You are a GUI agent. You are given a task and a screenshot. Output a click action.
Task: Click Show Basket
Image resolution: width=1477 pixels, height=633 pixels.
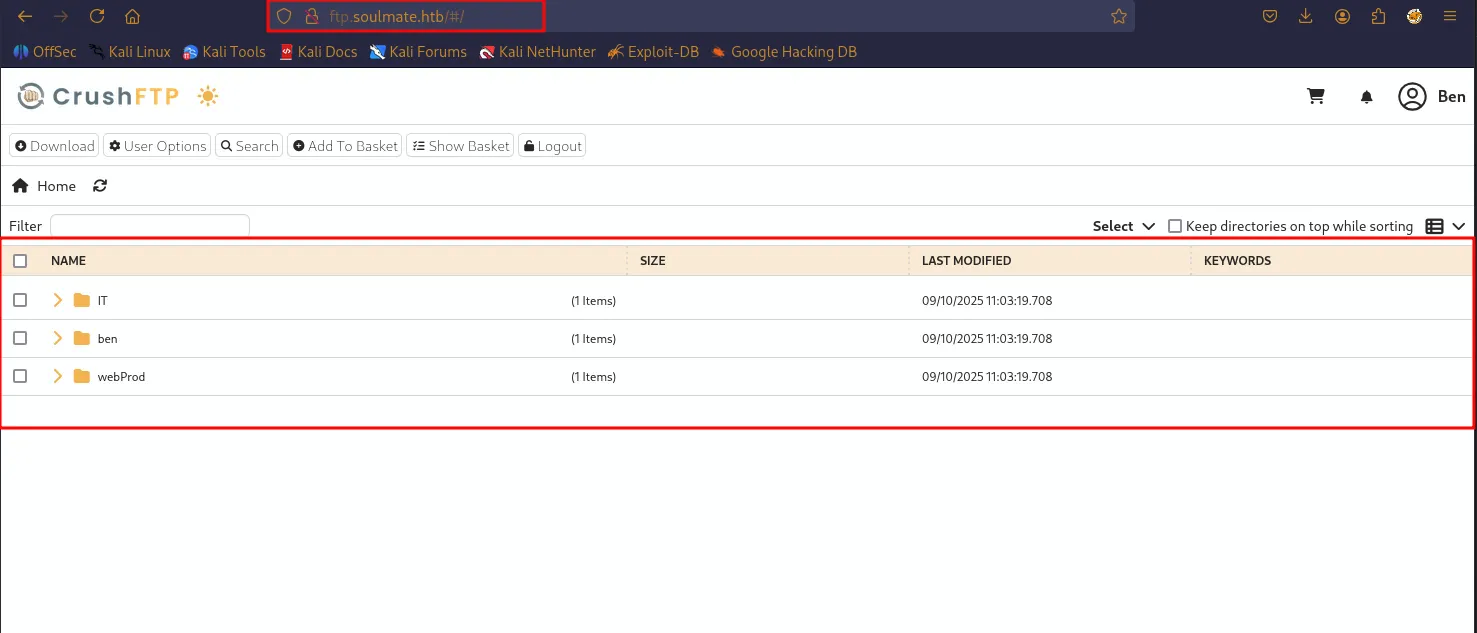[460, 146]
